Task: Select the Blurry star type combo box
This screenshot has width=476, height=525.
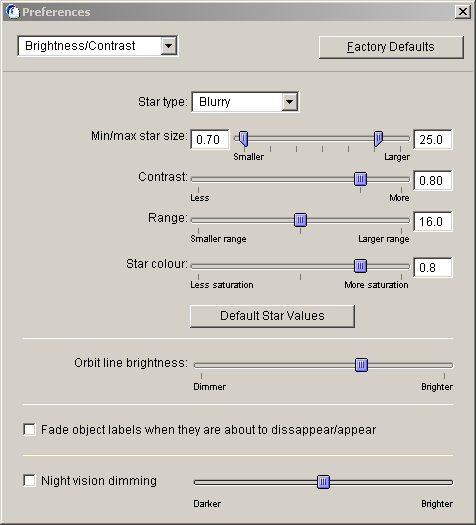Action: coord(245,102)
